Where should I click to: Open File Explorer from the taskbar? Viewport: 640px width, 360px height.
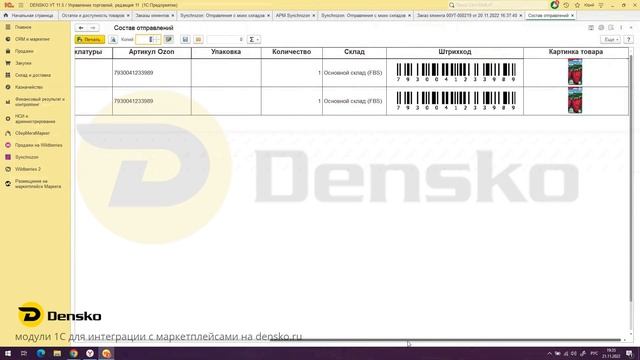57,353
